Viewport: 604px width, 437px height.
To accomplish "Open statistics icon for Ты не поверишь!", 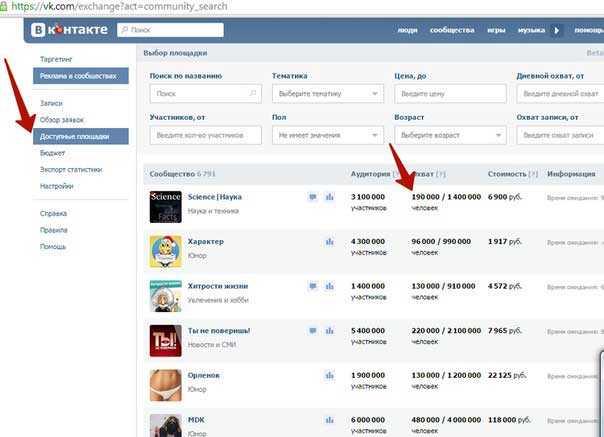I will [330, 331].
